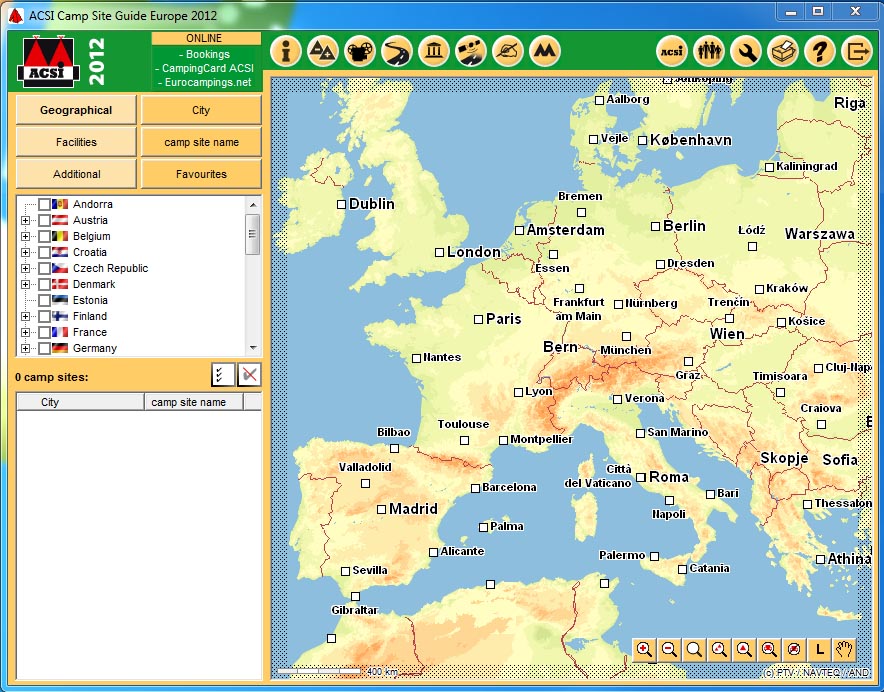Click the Paris city marker on map
Viewport: 884px width, 692px height.
478,319
